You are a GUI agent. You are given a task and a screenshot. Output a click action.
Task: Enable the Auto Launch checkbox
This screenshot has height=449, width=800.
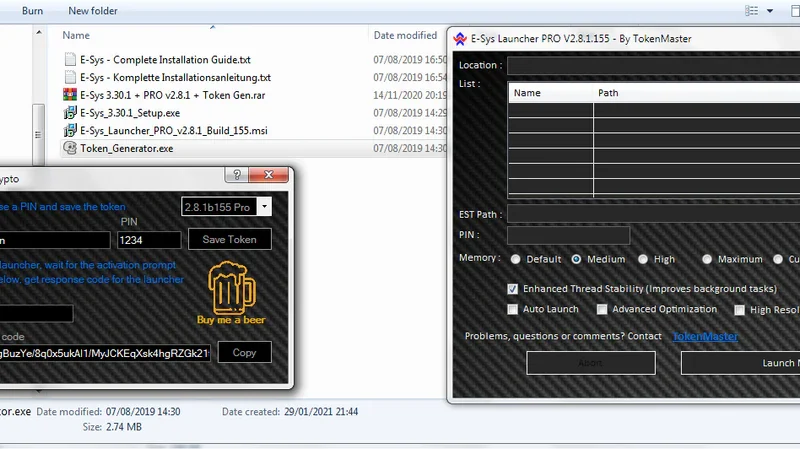click(513, 310)
